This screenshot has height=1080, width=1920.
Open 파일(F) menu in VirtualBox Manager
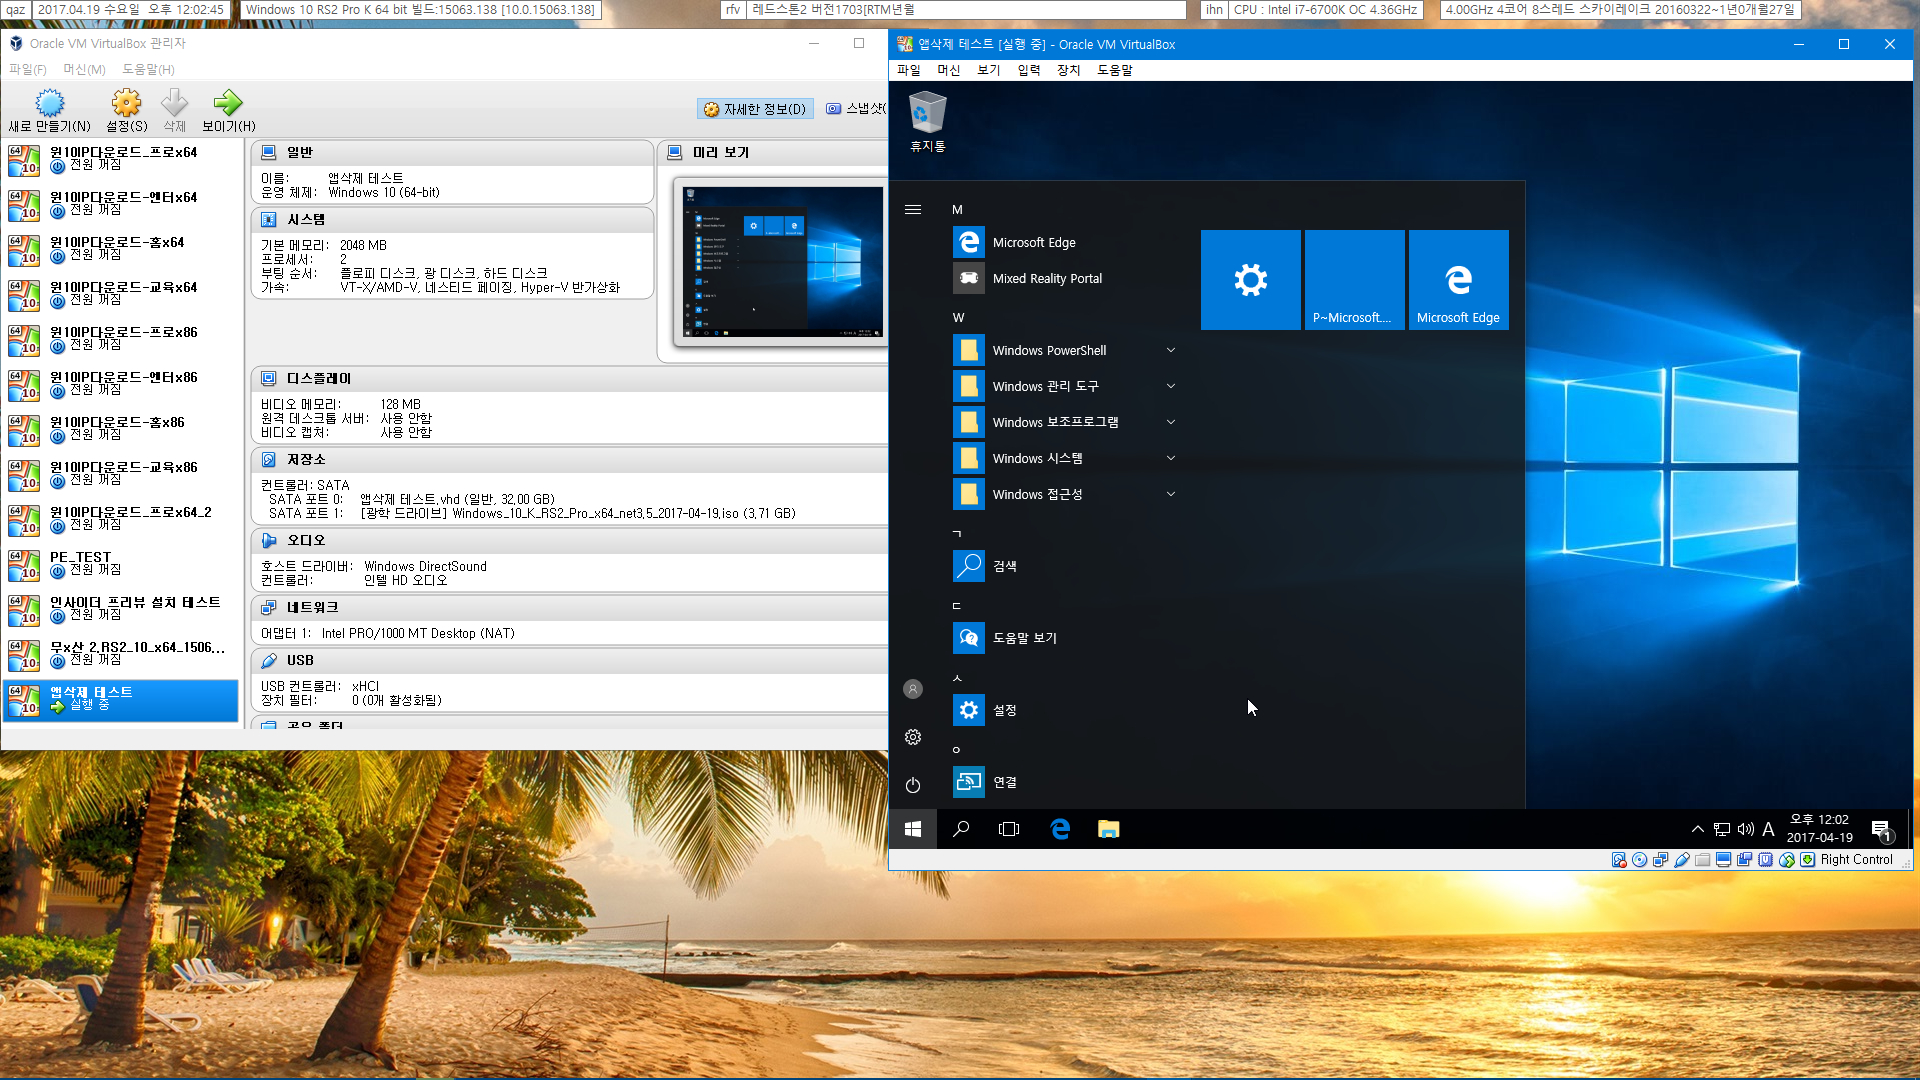tap(28, 69)
